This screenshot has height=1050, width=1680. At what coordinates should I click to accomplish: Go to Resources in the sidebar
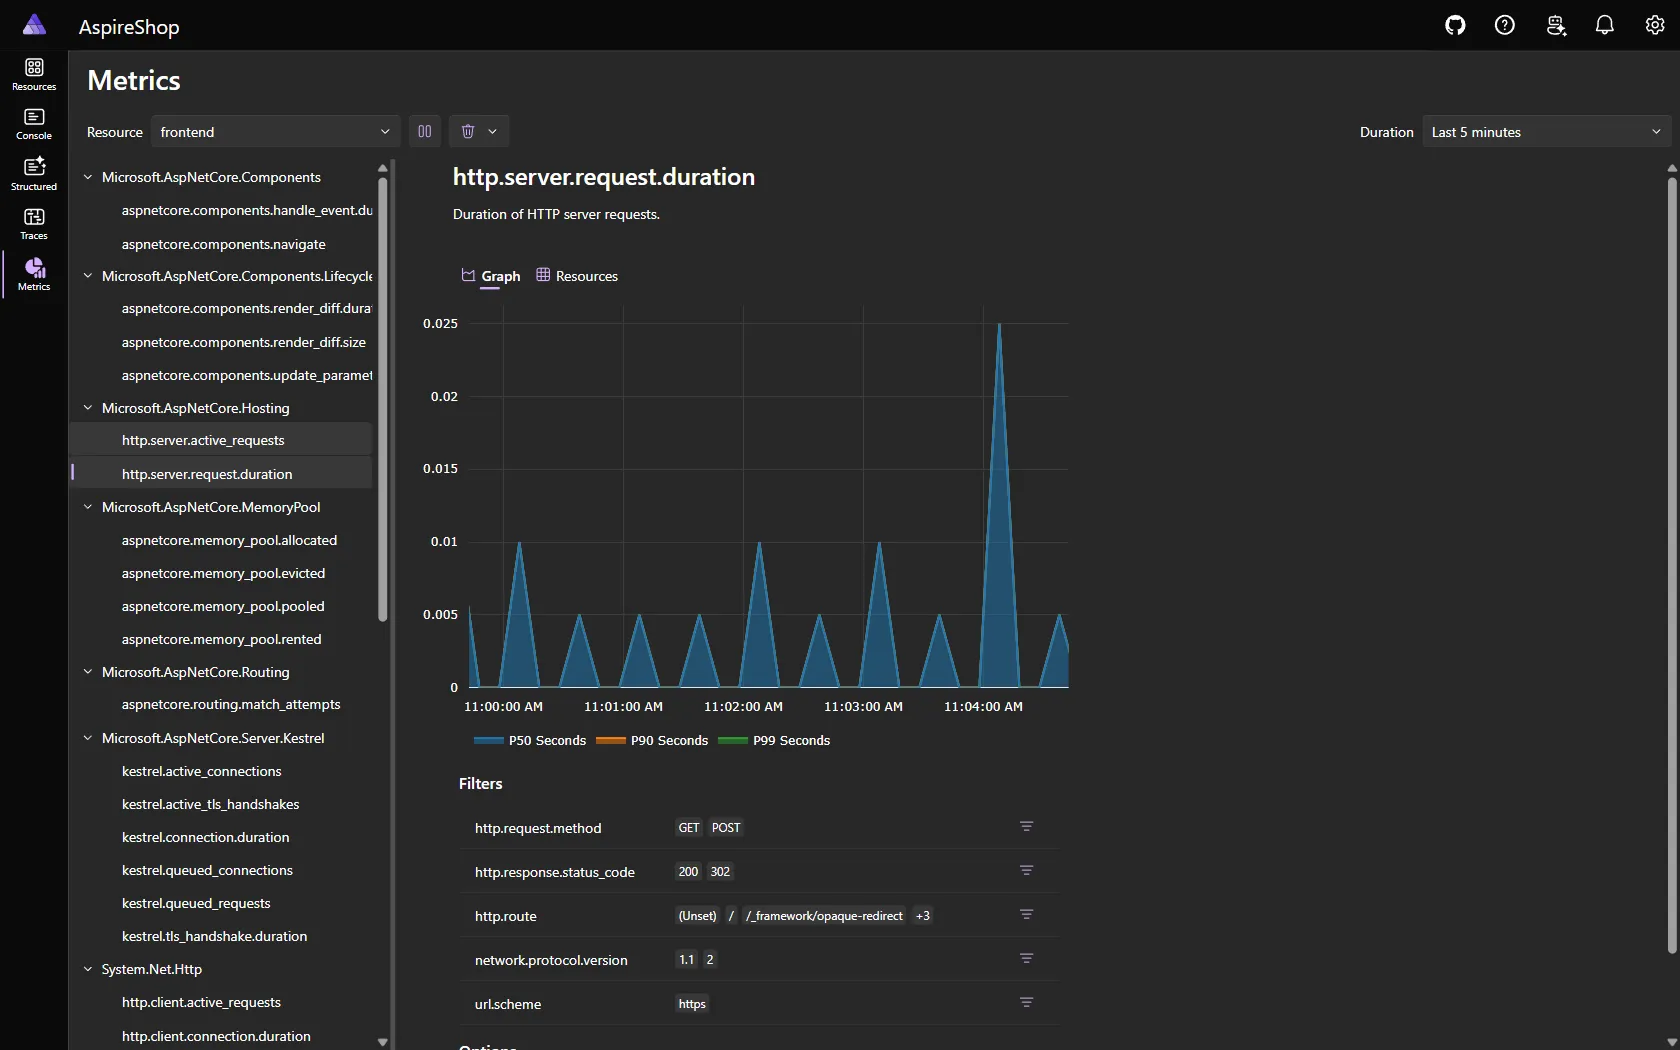pyautogui.click(x=34, y=74)
